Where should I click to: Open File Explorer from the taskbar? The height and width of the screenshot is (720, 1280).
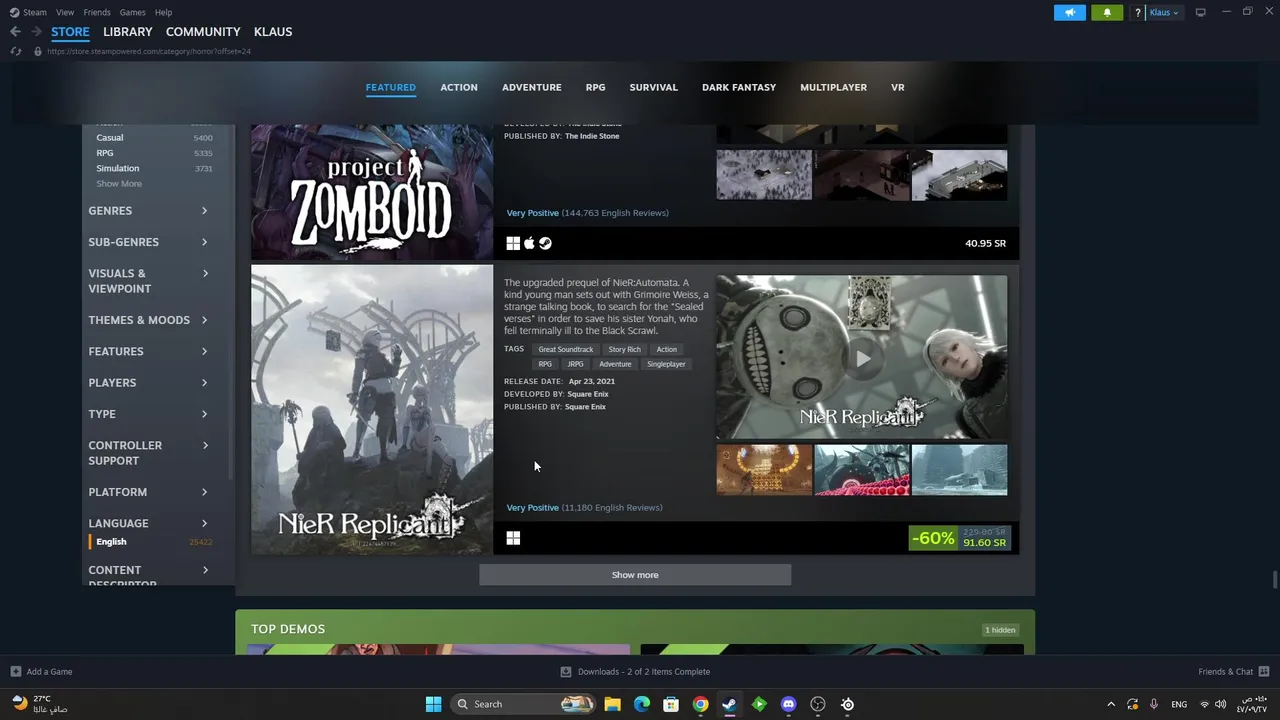pyautogui.click(x=612, y=704)
